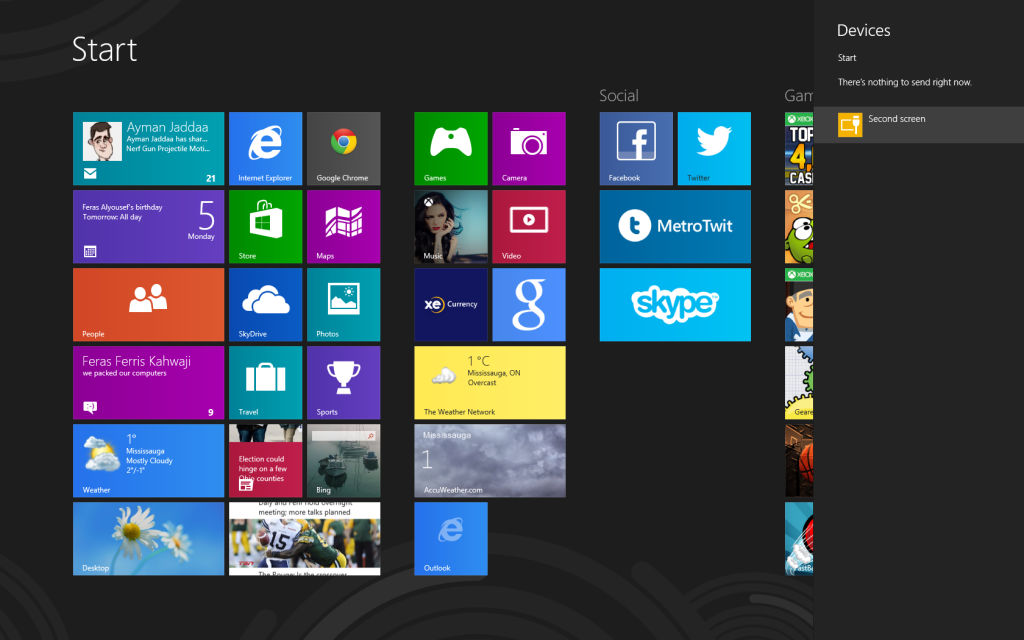Launch the Outlook tile
Screen dimensions: 1024x640
pos(451,539)
